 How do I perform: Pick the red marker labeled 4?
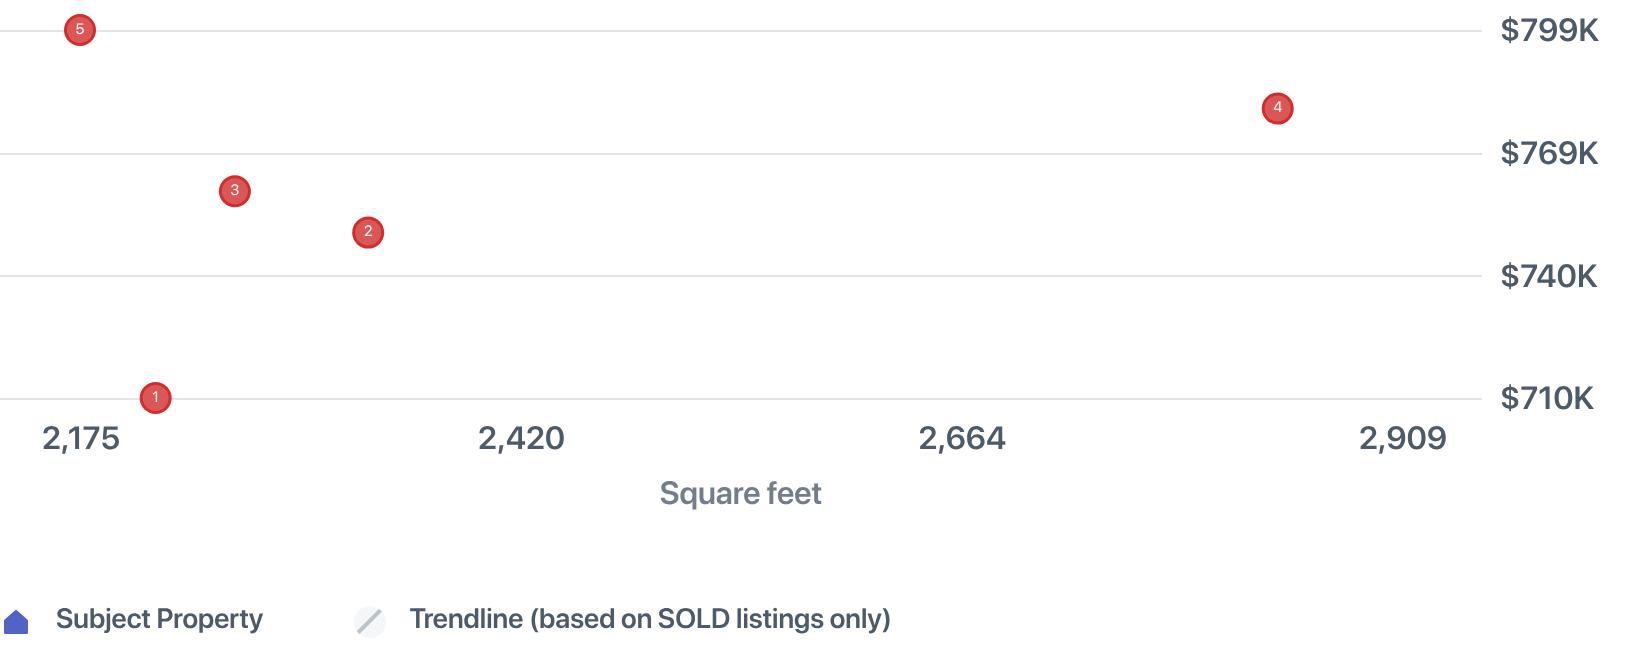click(1277, 108)
